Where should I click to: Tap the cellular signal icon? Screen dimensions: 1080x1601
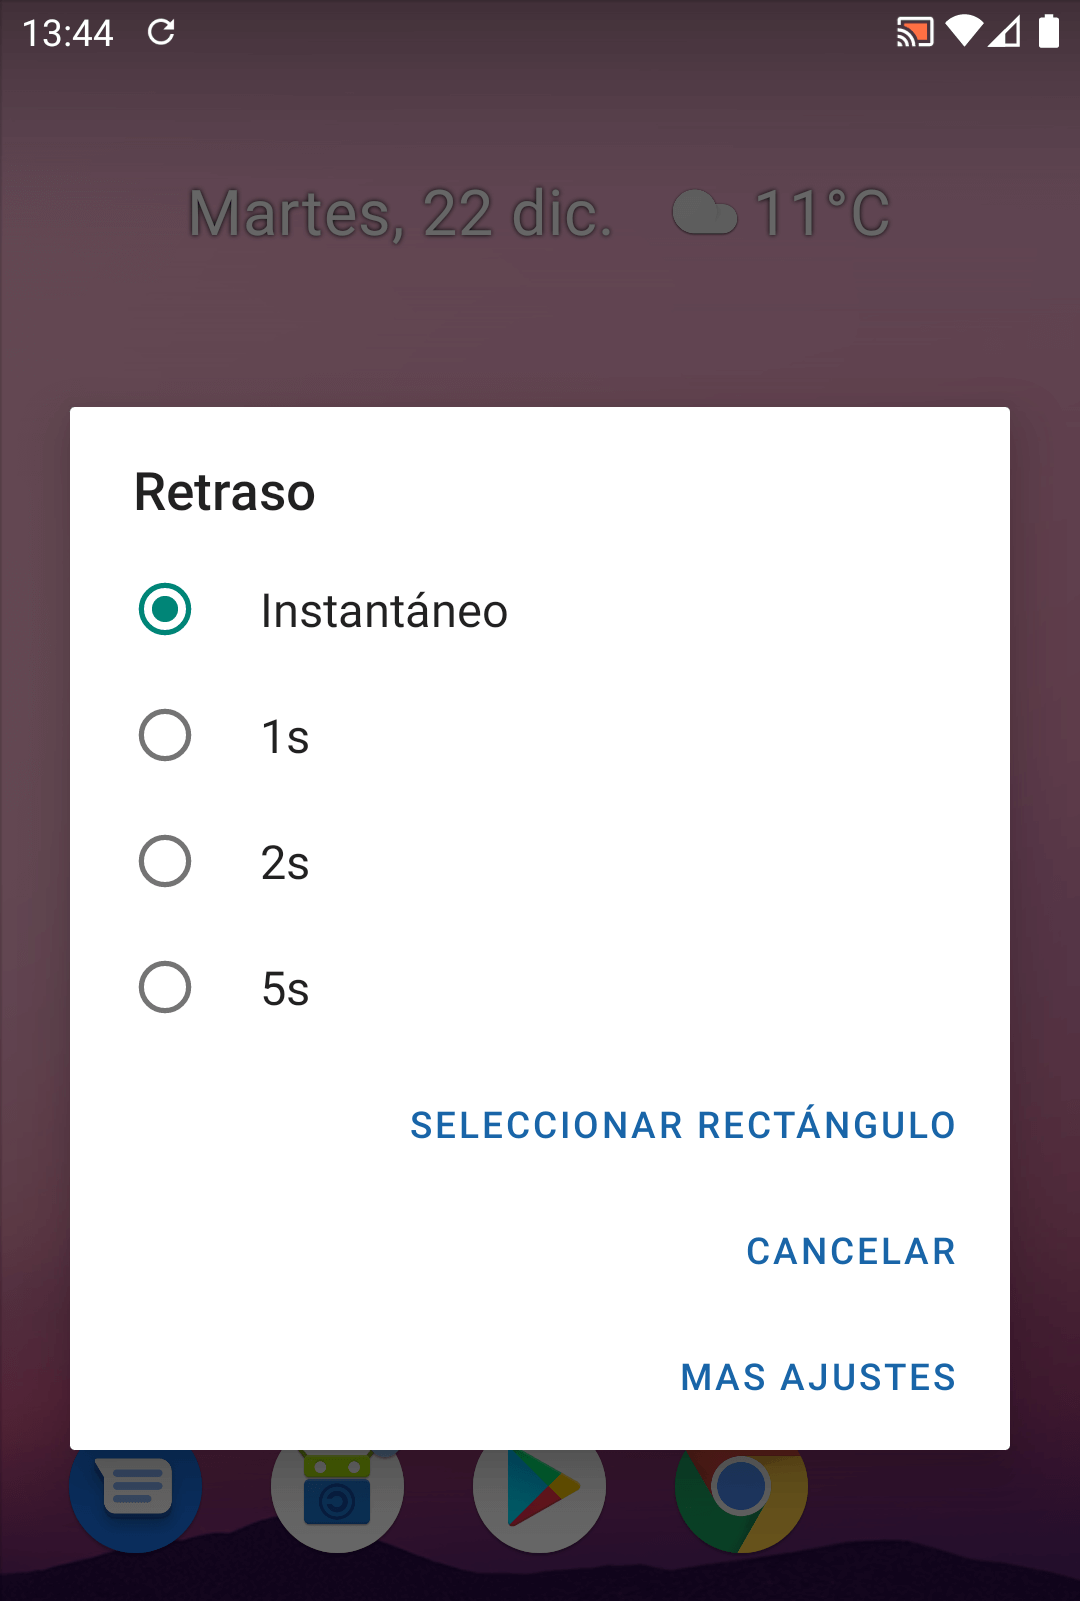pyautogui.click(x=1005, y=32)
